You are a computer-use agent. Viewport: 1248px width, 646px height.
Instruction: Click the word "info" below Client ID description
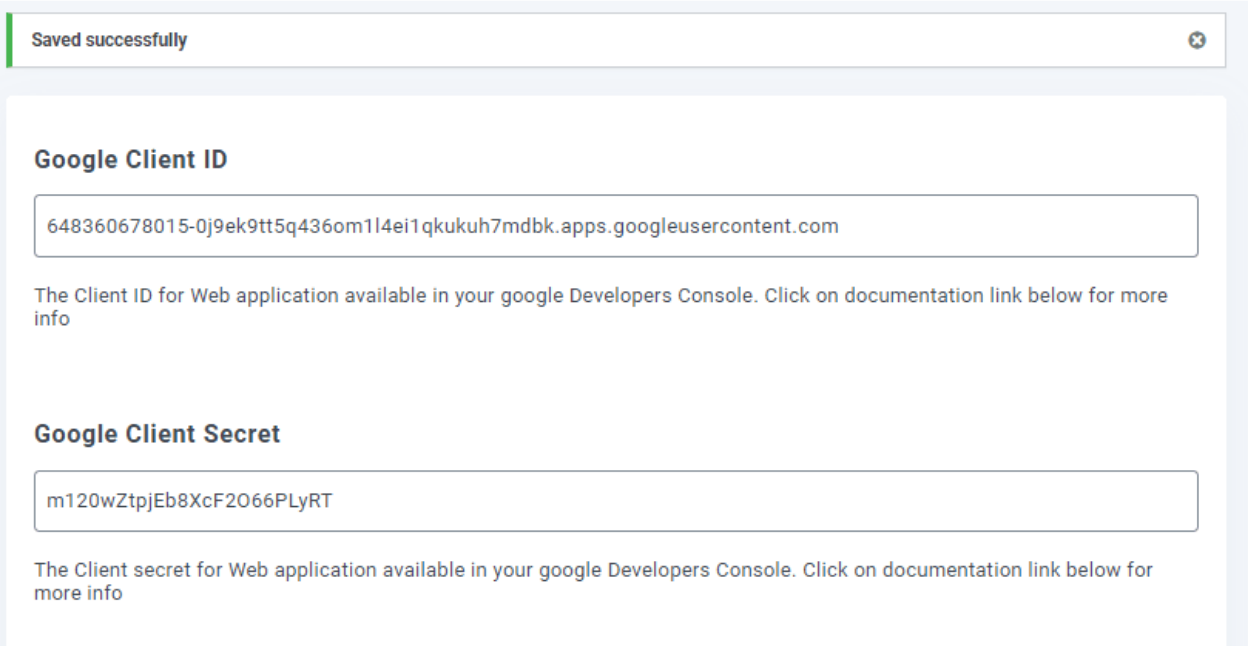pyautogui.click(x=51, y=320)
